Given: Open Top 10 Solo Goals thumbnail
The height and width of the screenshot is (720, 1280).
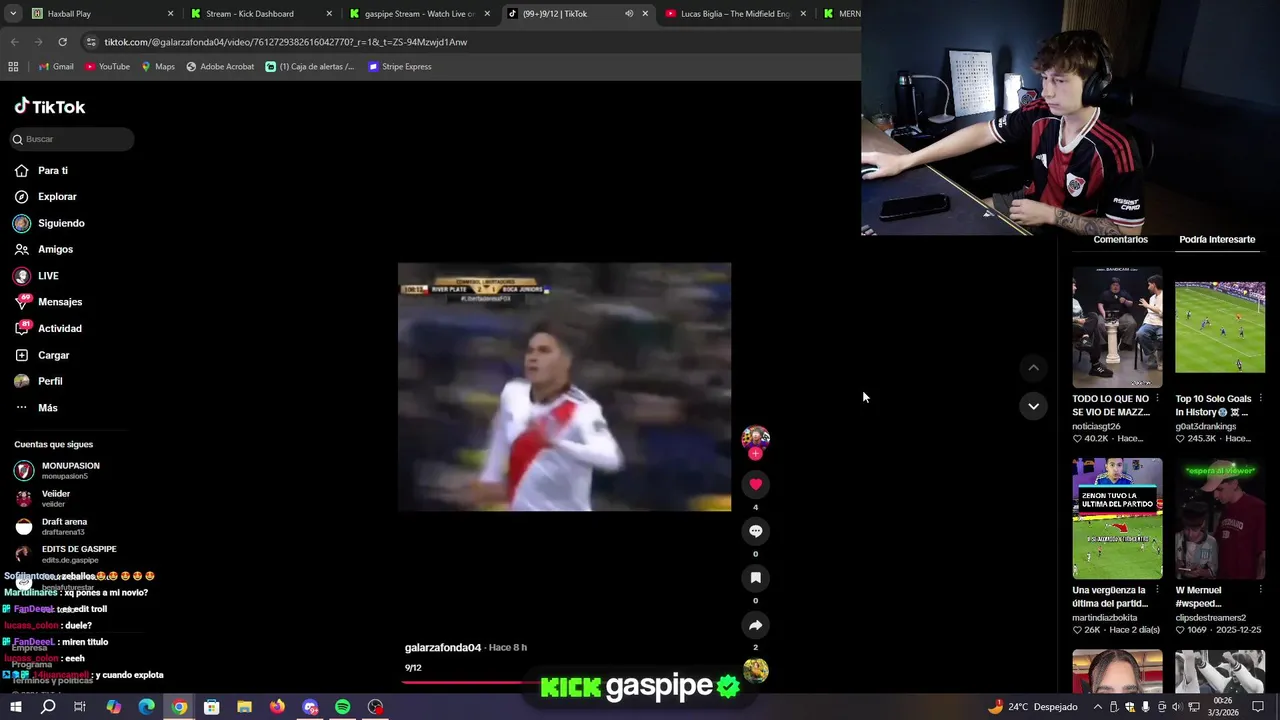Looking at the screenshot, I should [x=1220, y=327].
